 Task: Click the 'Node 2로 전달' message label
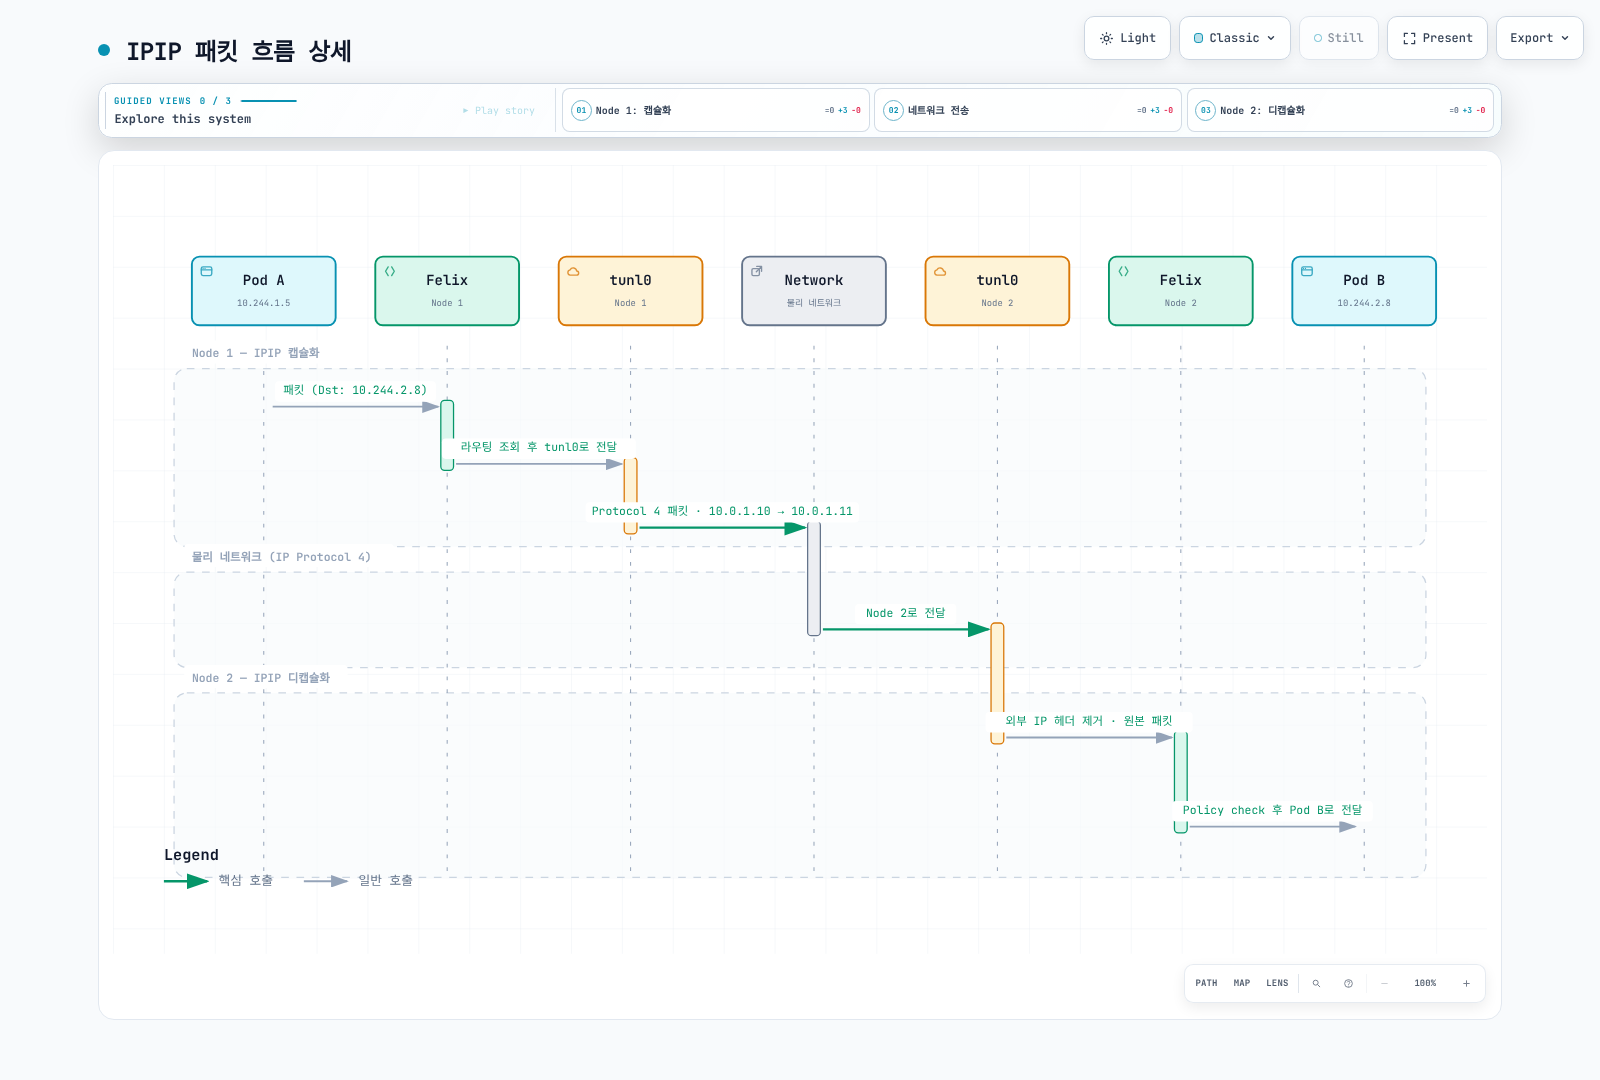[905, 613]
